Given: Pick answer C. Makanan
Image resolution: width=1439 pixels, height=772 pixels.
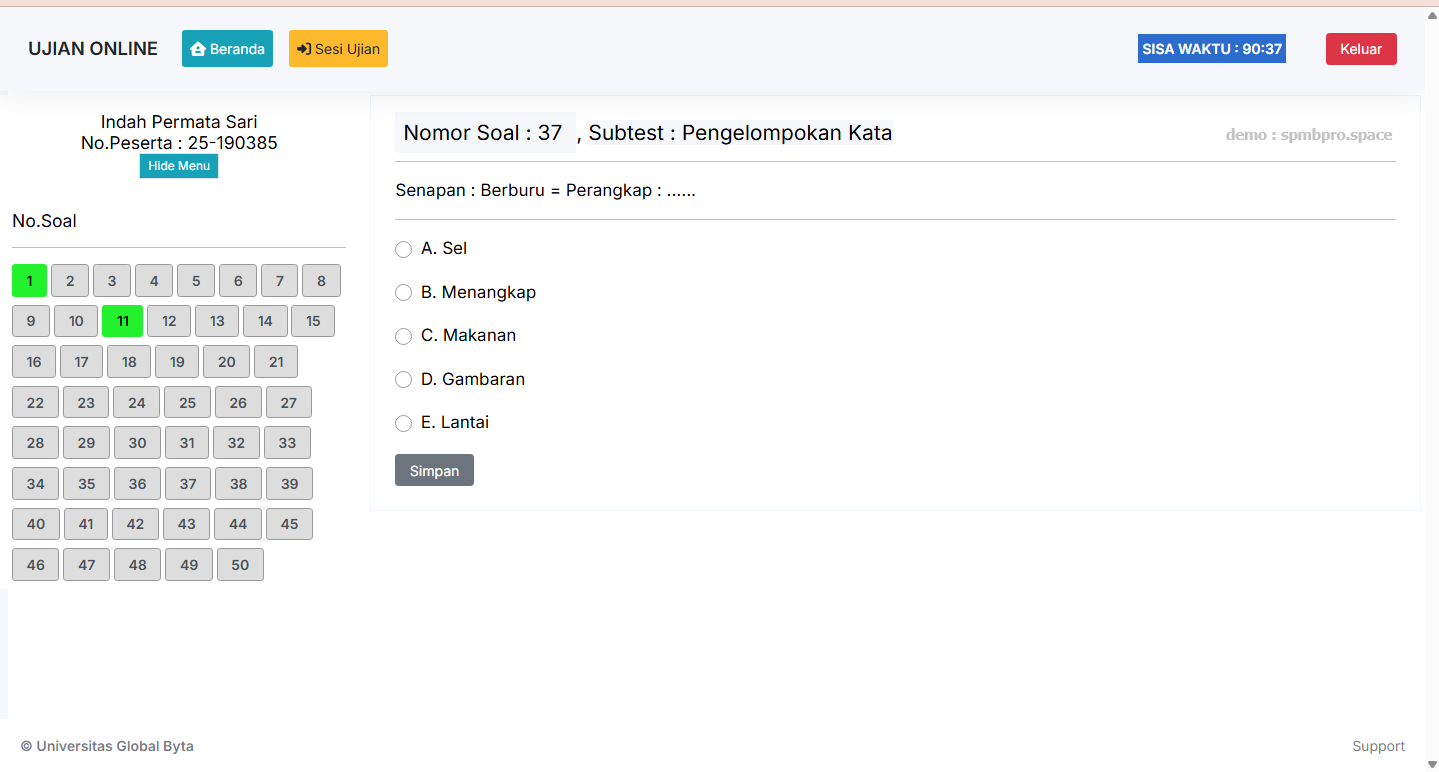Looking at the screenshot, I should point(403,336).
